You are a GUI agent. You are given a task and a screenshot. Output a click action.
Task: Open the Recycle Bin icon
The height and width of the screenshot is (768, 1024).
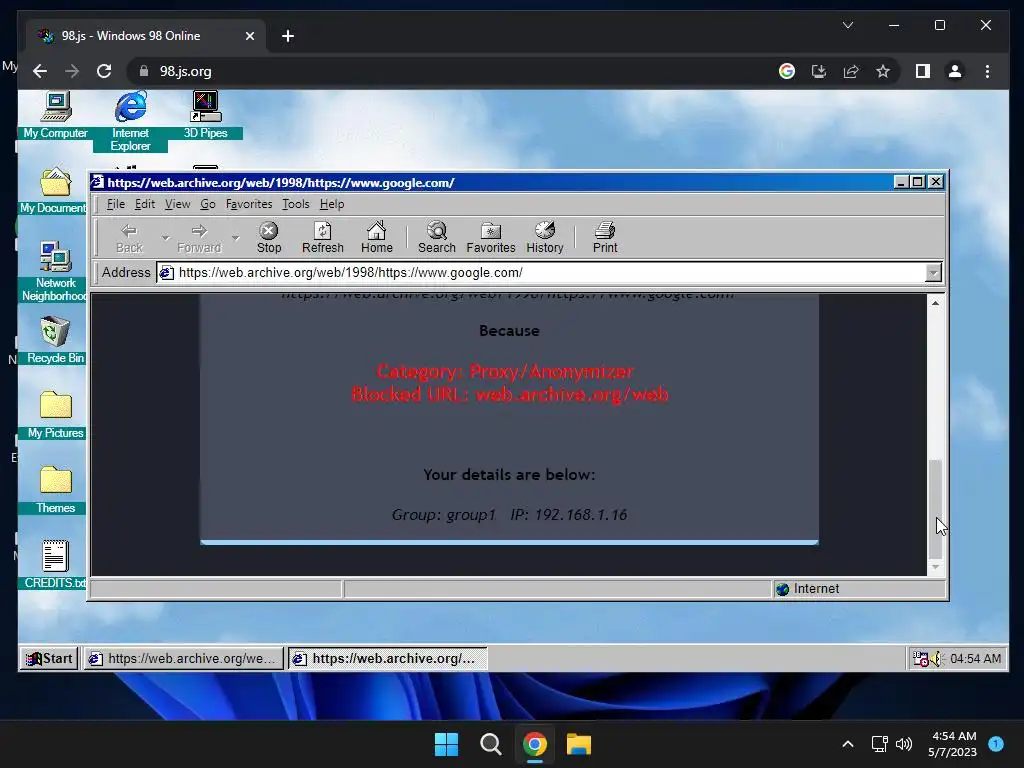pyautogui.click(x=56, y=340)
